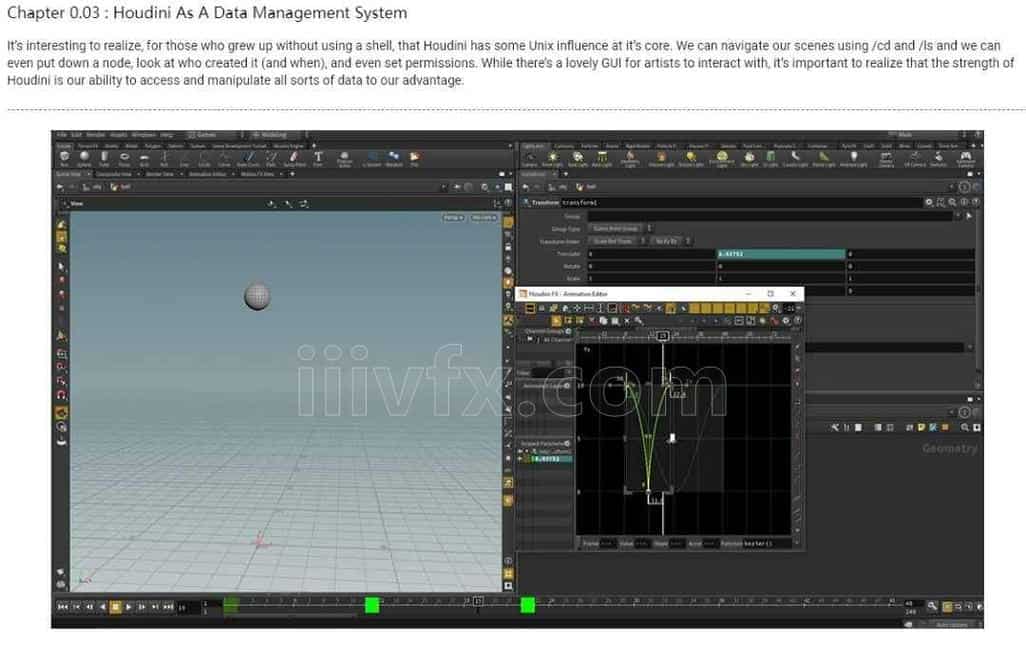The width and height of the screenshot is (1026, 645).
Task: Open the Render menu
Action: pos(96,135)
